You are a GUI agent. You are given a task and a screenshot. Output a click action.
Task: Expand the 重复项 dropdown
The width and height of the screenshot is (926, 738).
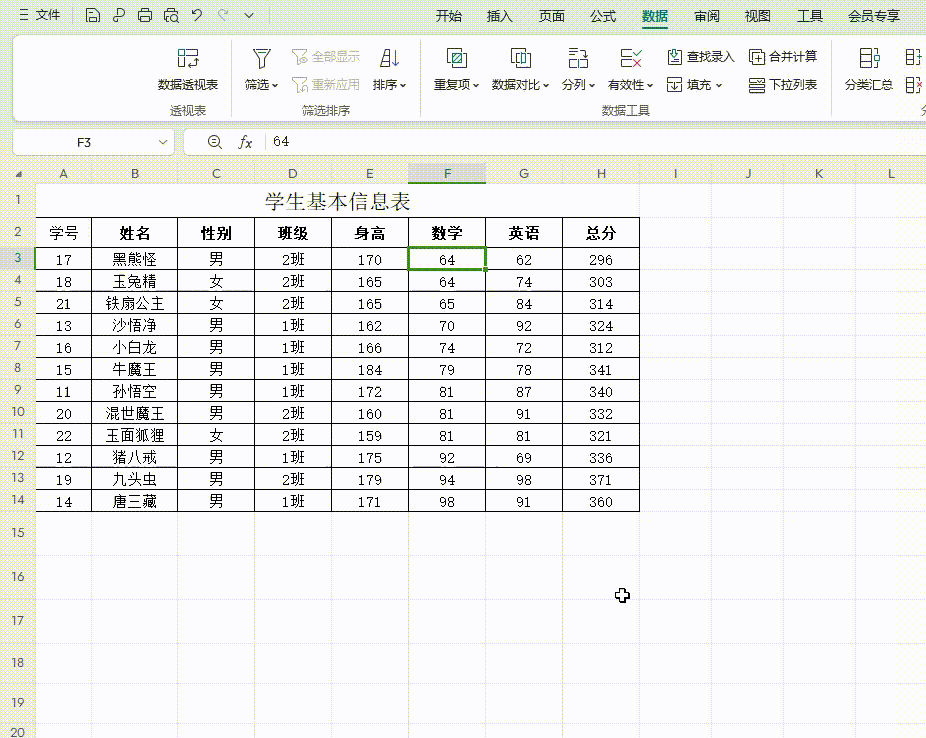click(476, 86)
